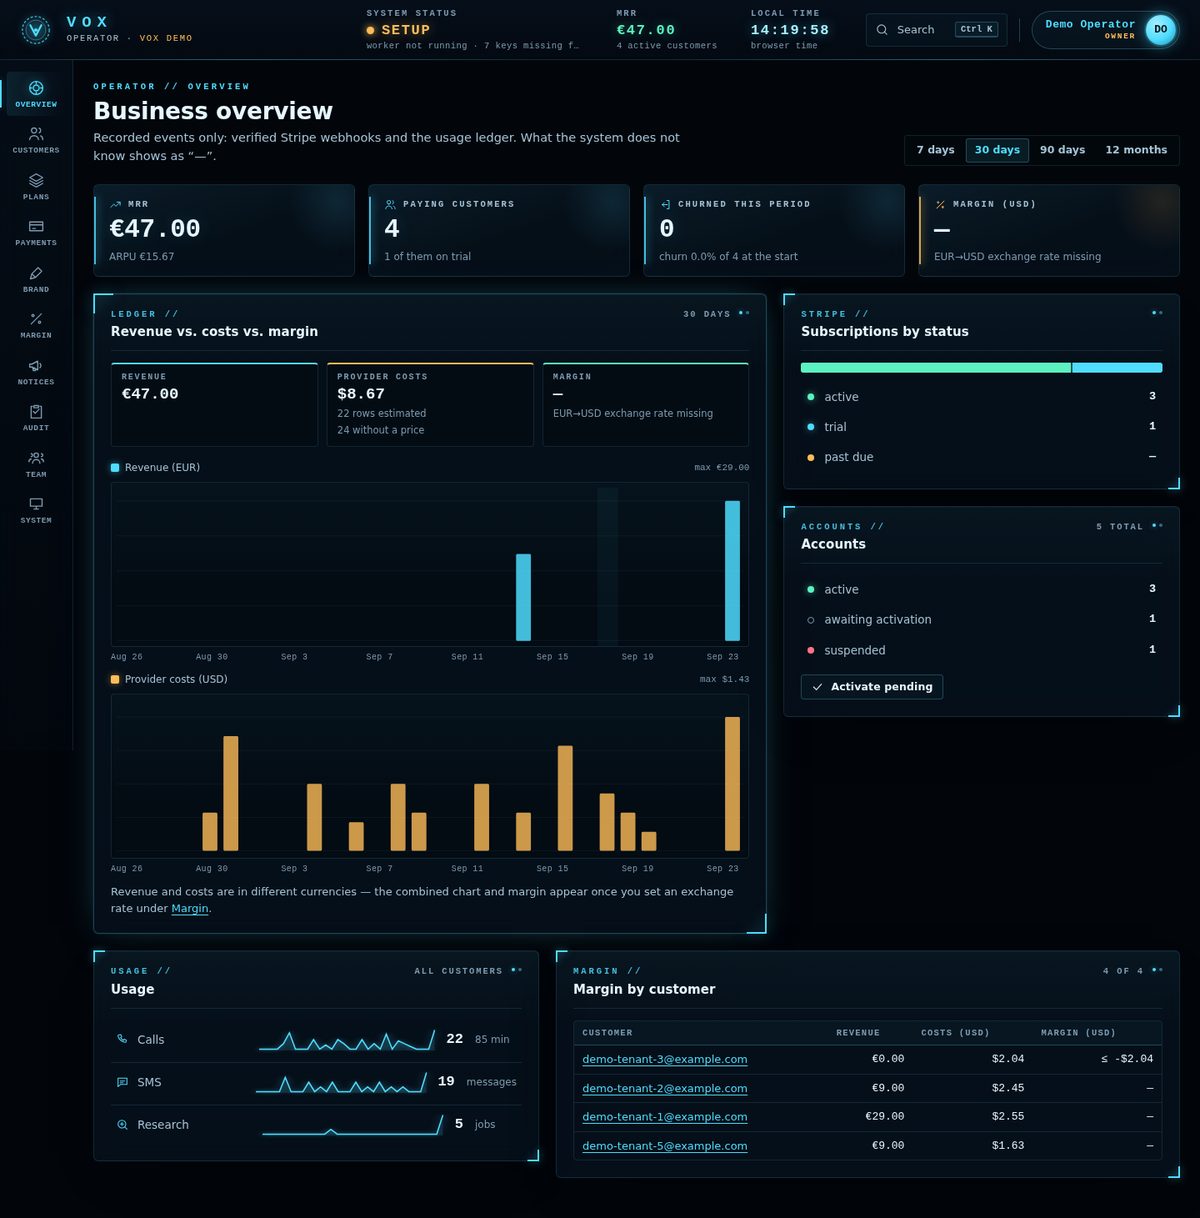The height and width of the screenshot is (1218, 1200).
Task: Click the Calls usage sparkline
Action: tap(346, 1040)
